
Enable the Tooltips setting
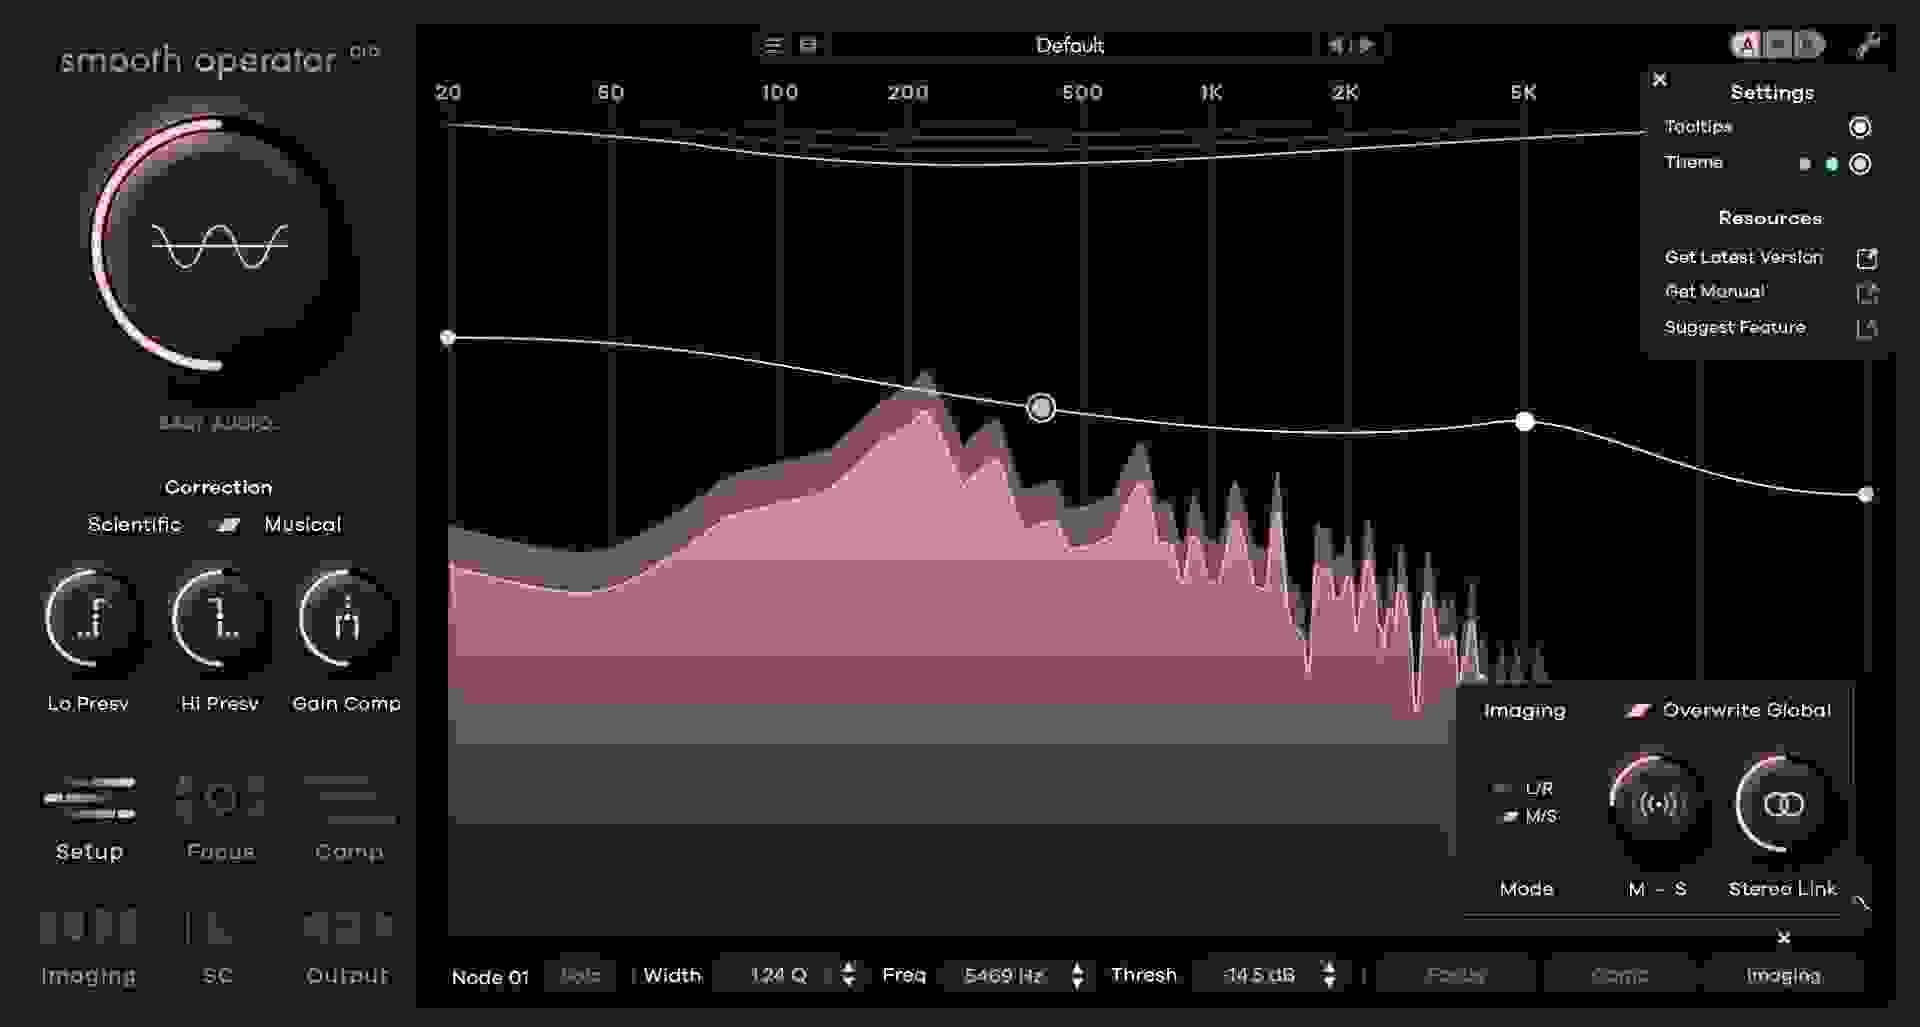click(1860, 126)
